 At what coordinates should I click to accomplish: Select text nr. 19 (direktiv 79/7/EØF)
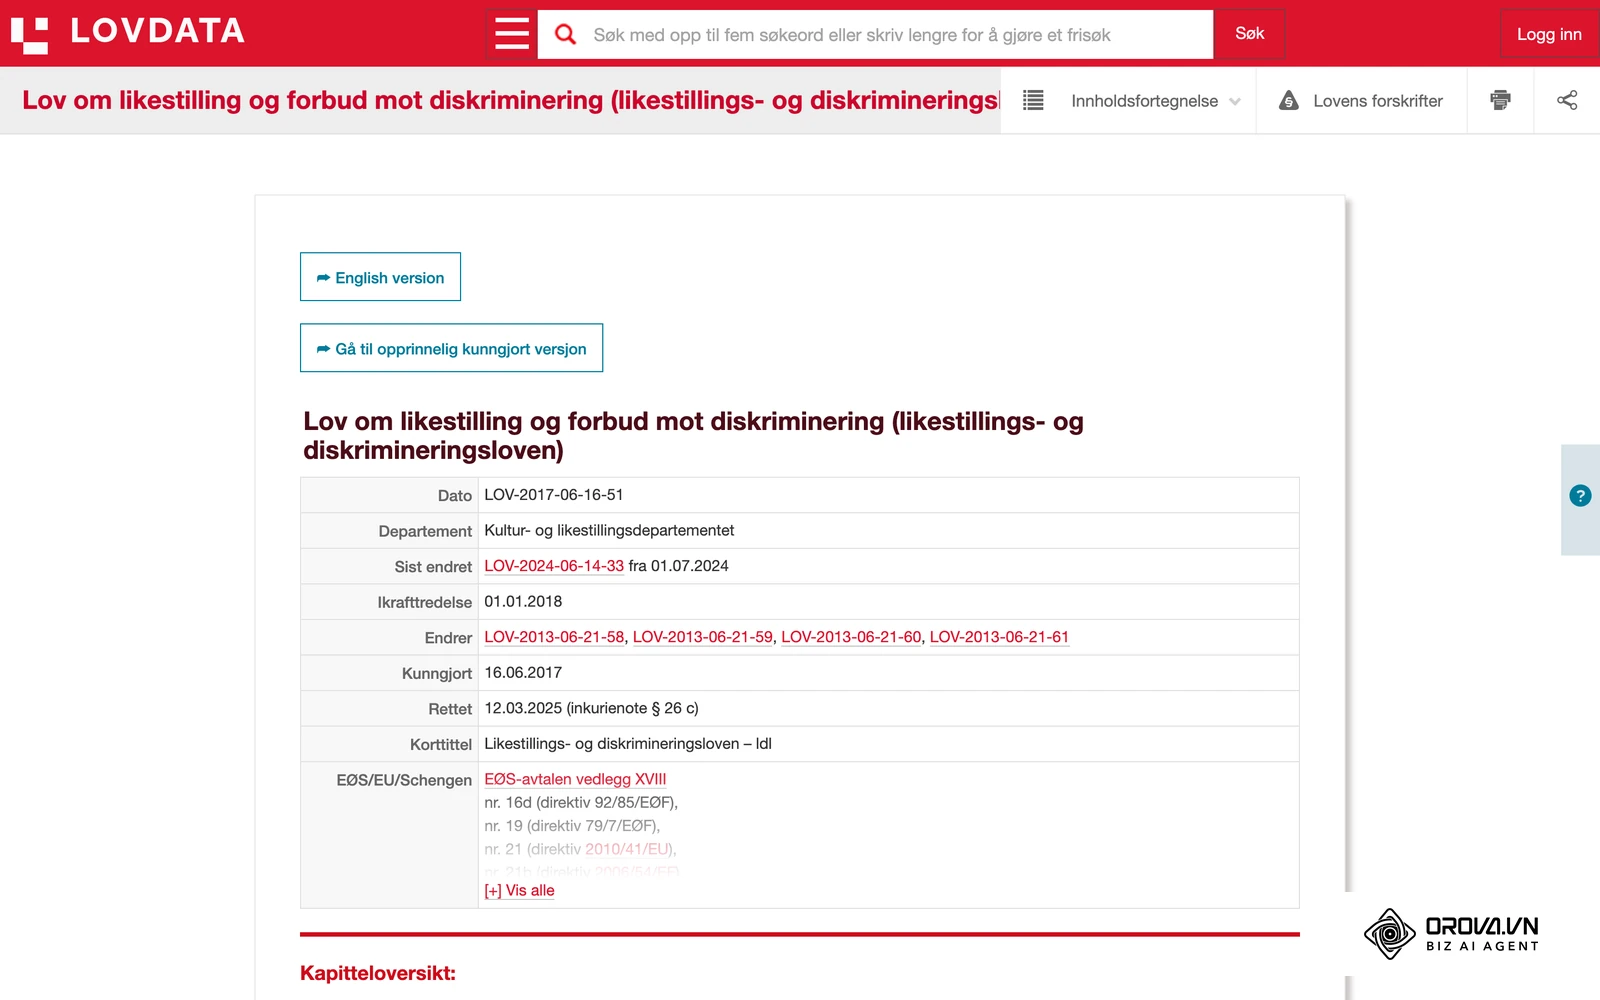click(572, 826)
